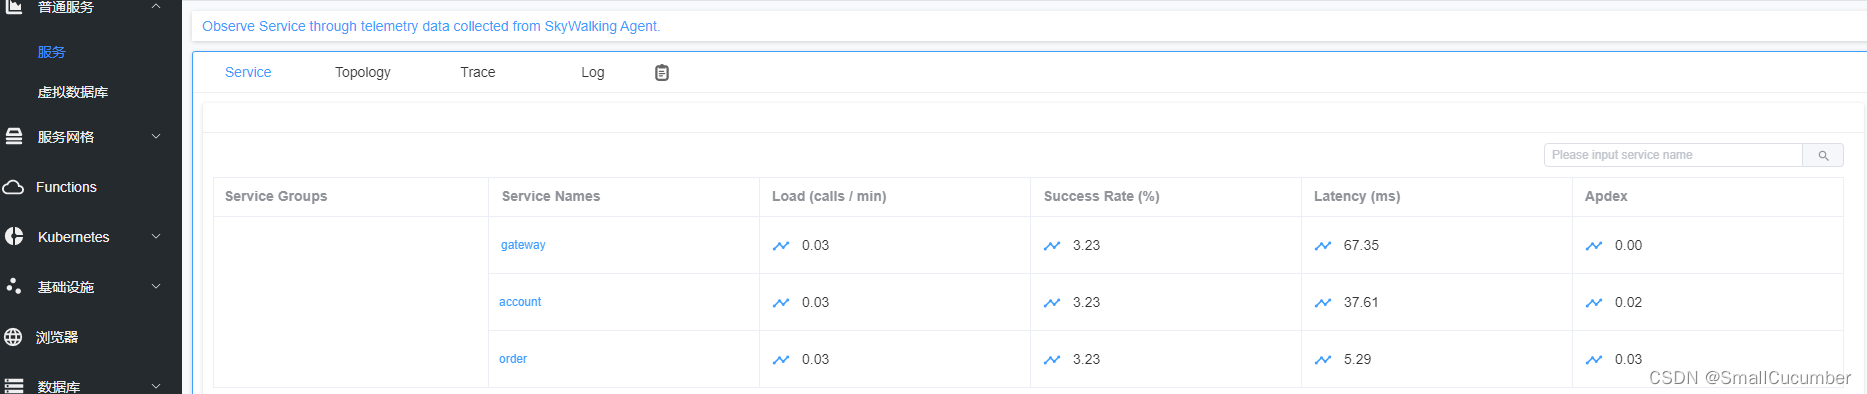Screen dimensions: 1867x394
Task: Click the Functions cloud icon
Action: tap(13, 187)
